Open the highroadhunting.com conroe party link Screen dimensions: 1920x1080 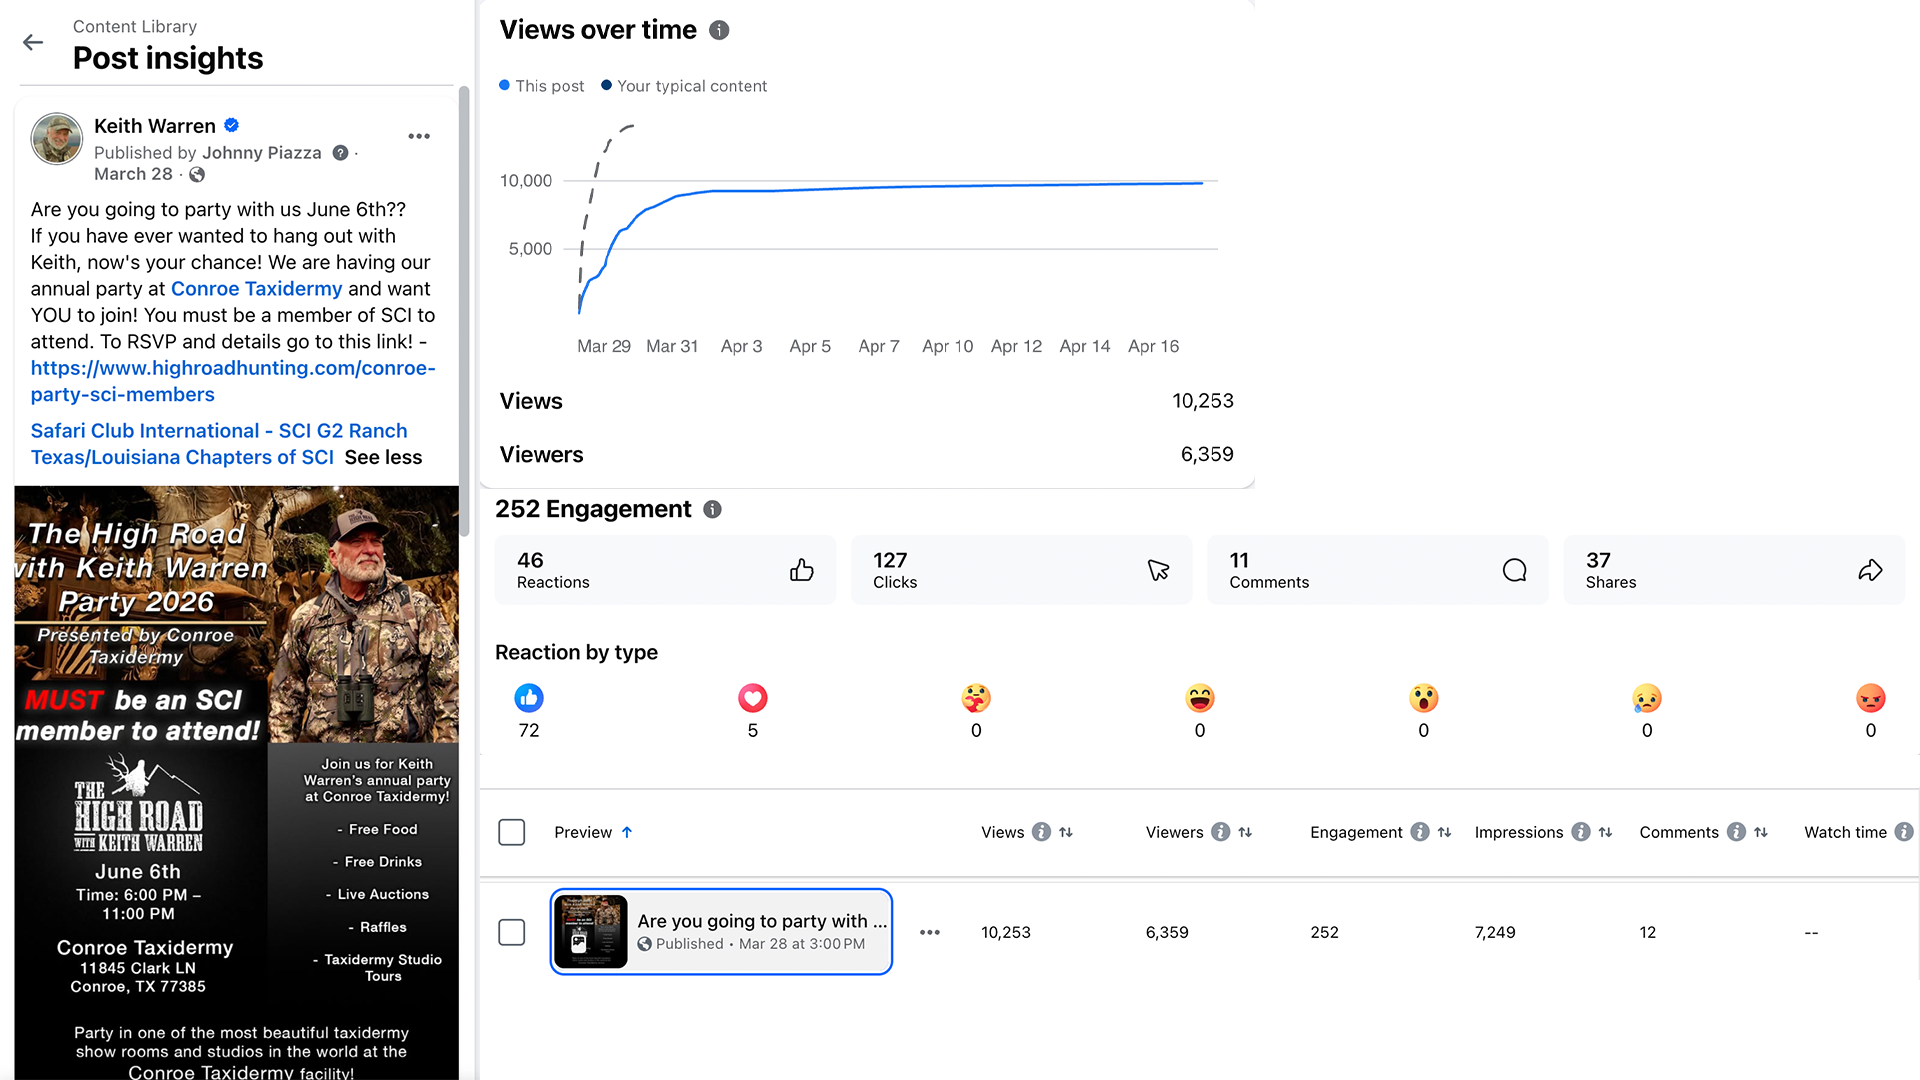click(x=233, y=381)
